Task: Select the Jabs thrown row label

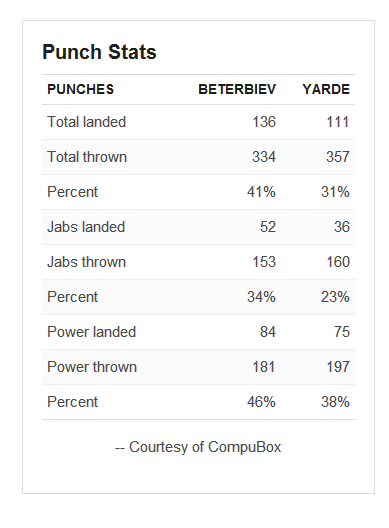Action: [x=87, y=262]
